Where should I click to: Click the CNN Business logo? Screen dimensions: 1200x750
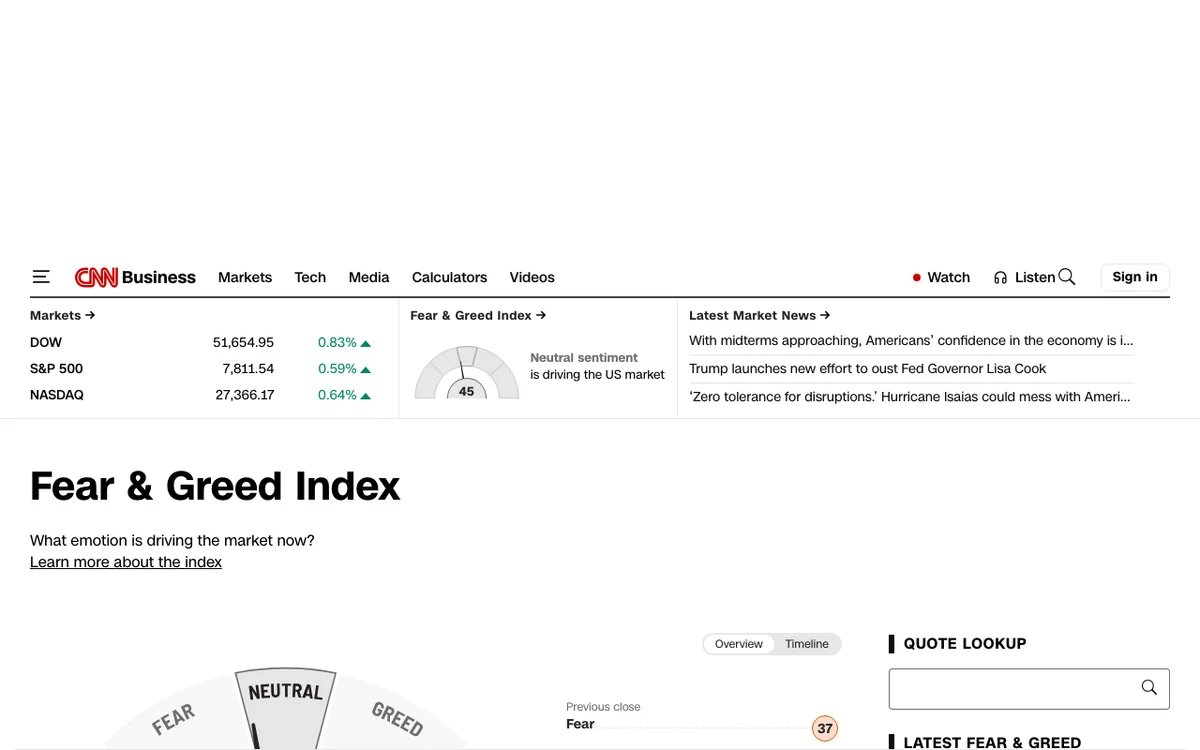click(x=135, y=277)
